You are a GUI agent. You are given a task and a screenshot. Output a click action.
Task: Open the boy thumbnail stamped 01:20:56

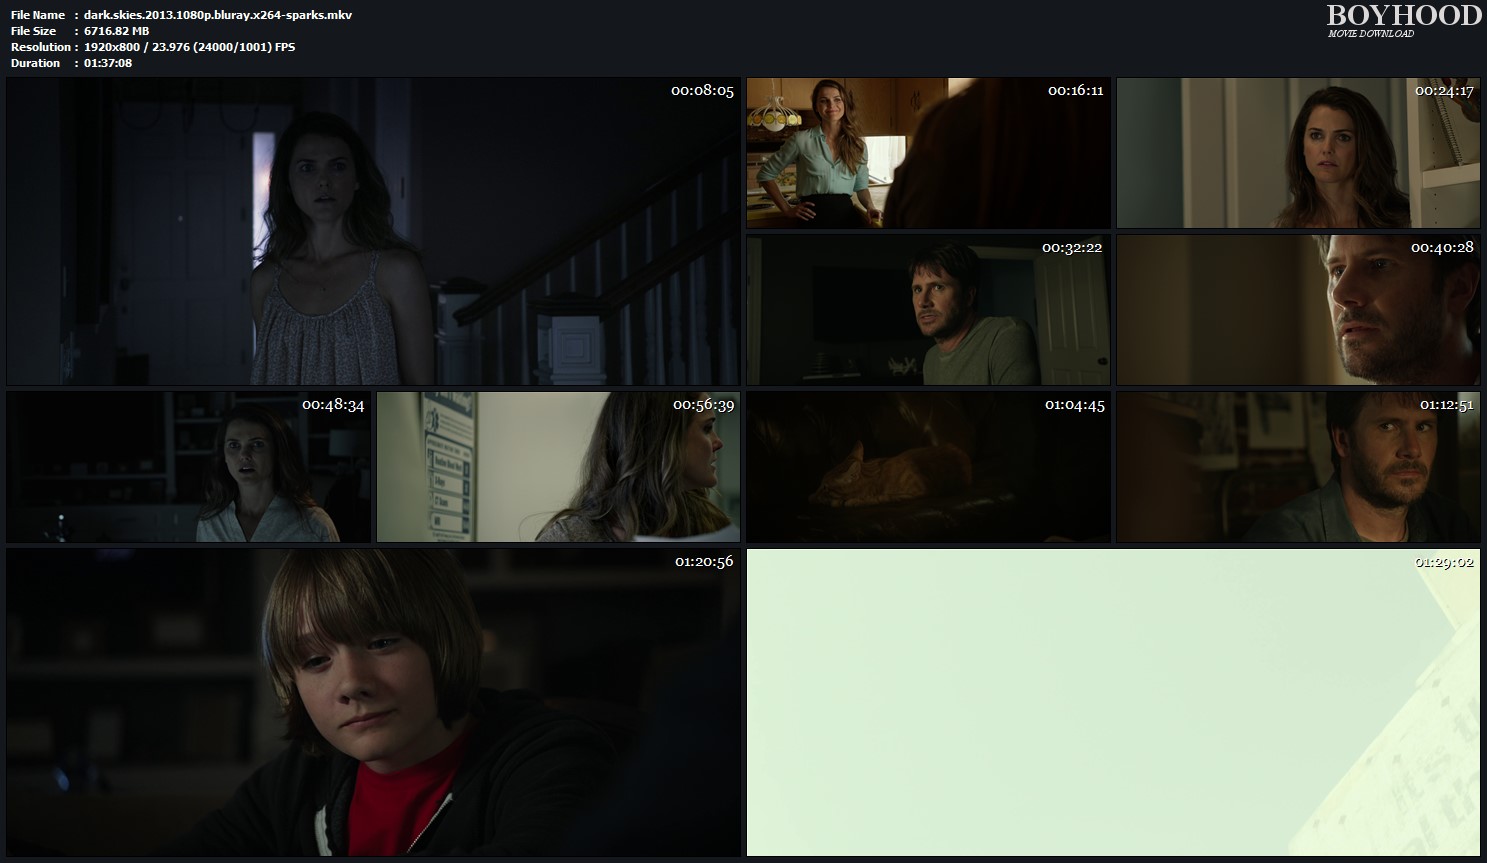click(x=373, y=702)
